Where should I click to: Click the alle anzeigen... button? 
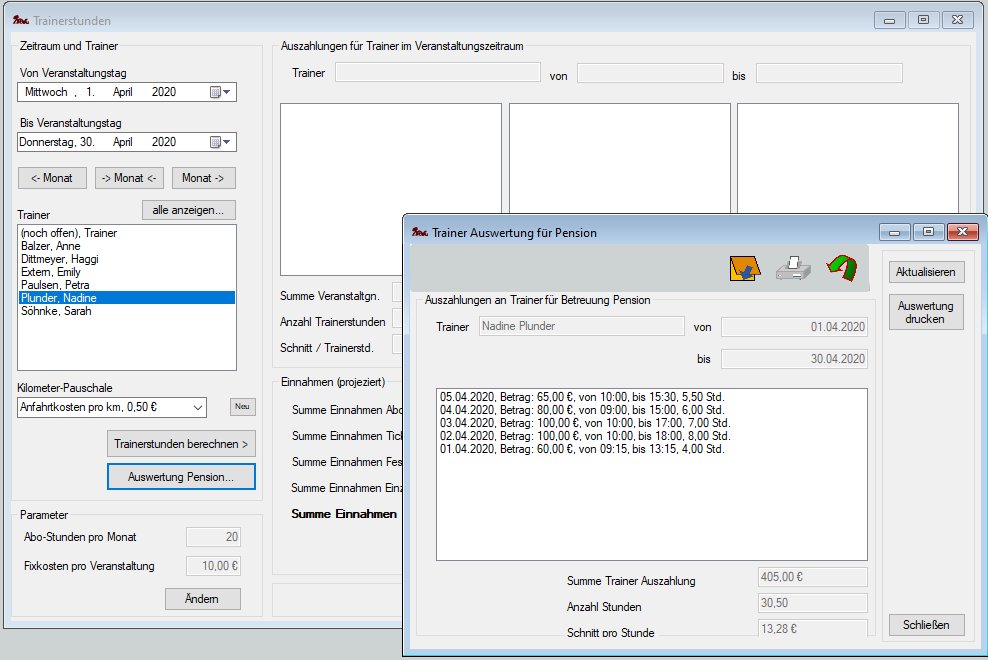[188, 210]
